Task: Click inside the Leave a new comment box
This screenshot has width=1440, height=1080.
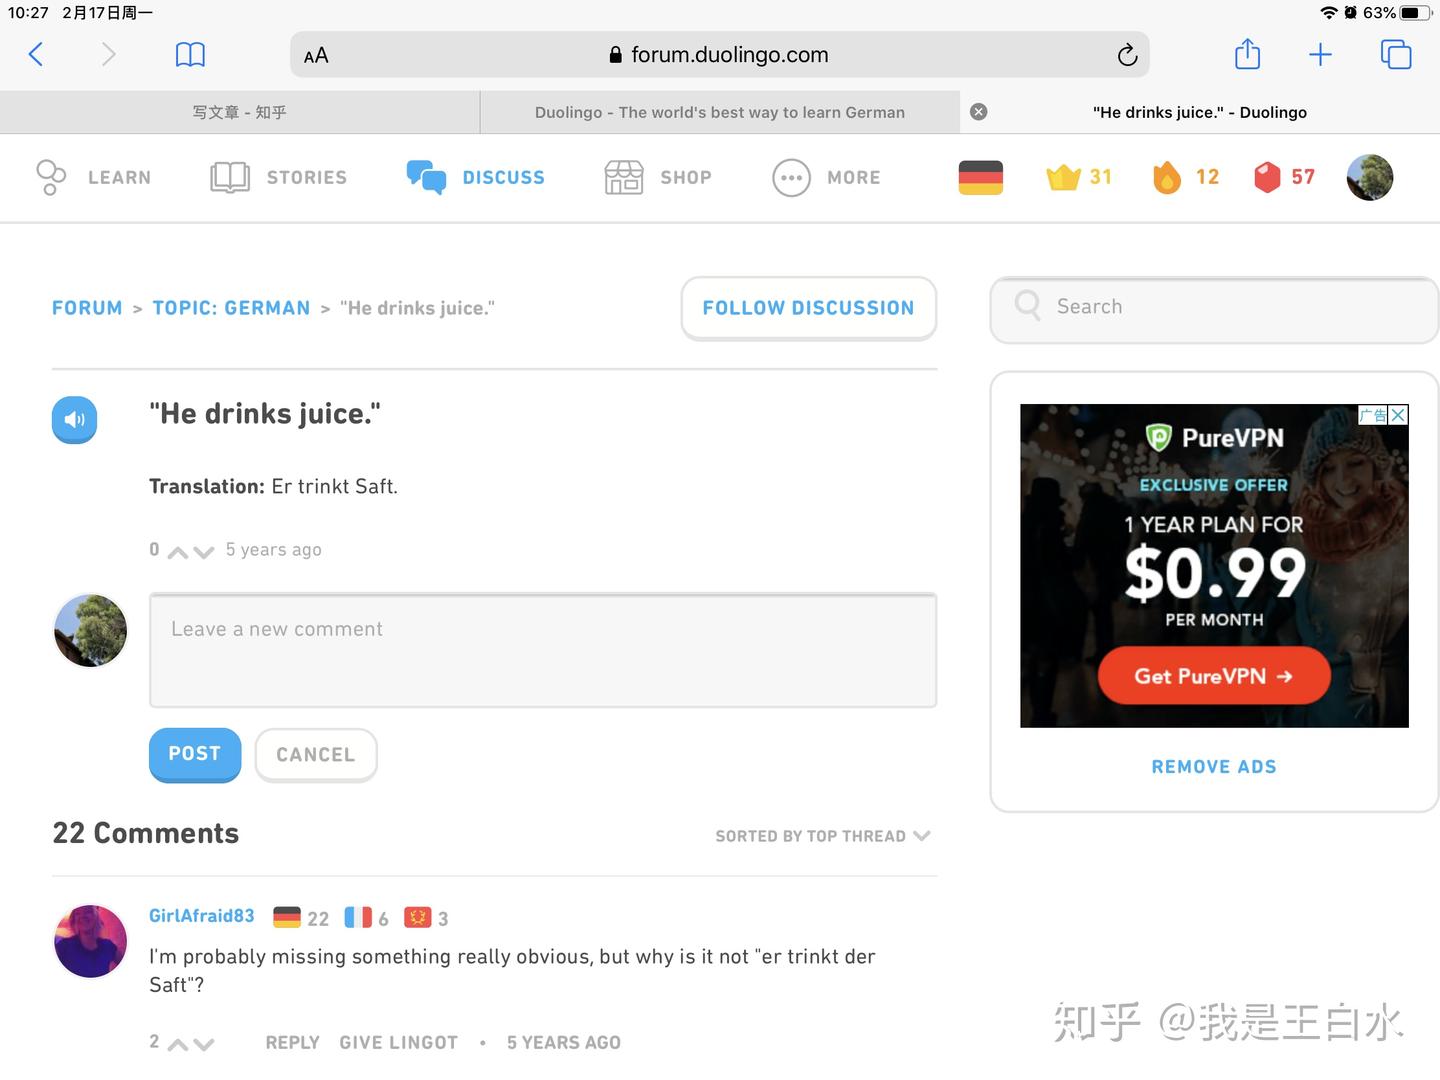Action: [543, 650]
